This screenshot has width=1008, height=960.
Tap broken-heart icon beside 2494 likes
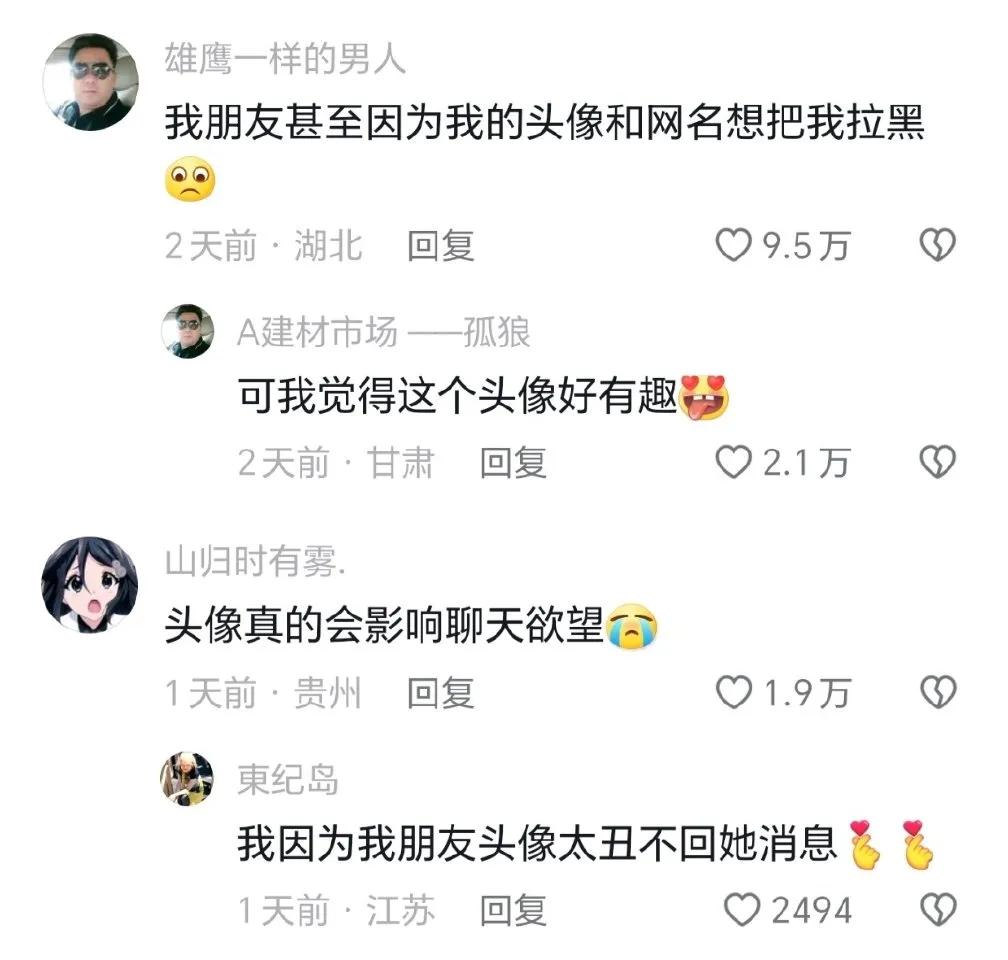(x=937, y=910)
